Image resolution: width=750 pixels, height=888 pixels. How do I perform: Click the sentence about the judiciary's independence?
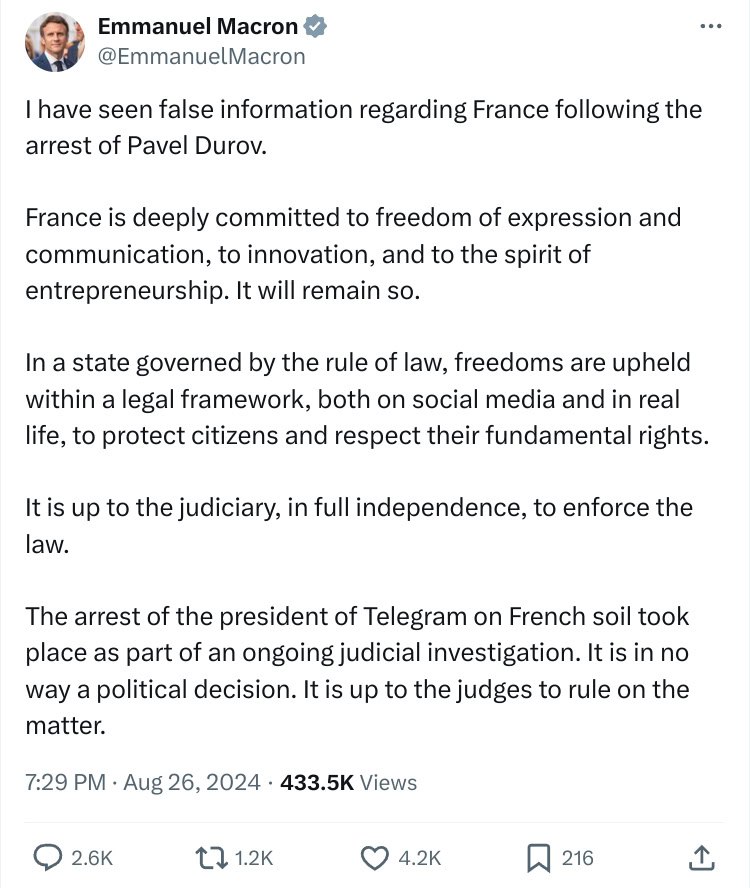(x=359, y=526)
